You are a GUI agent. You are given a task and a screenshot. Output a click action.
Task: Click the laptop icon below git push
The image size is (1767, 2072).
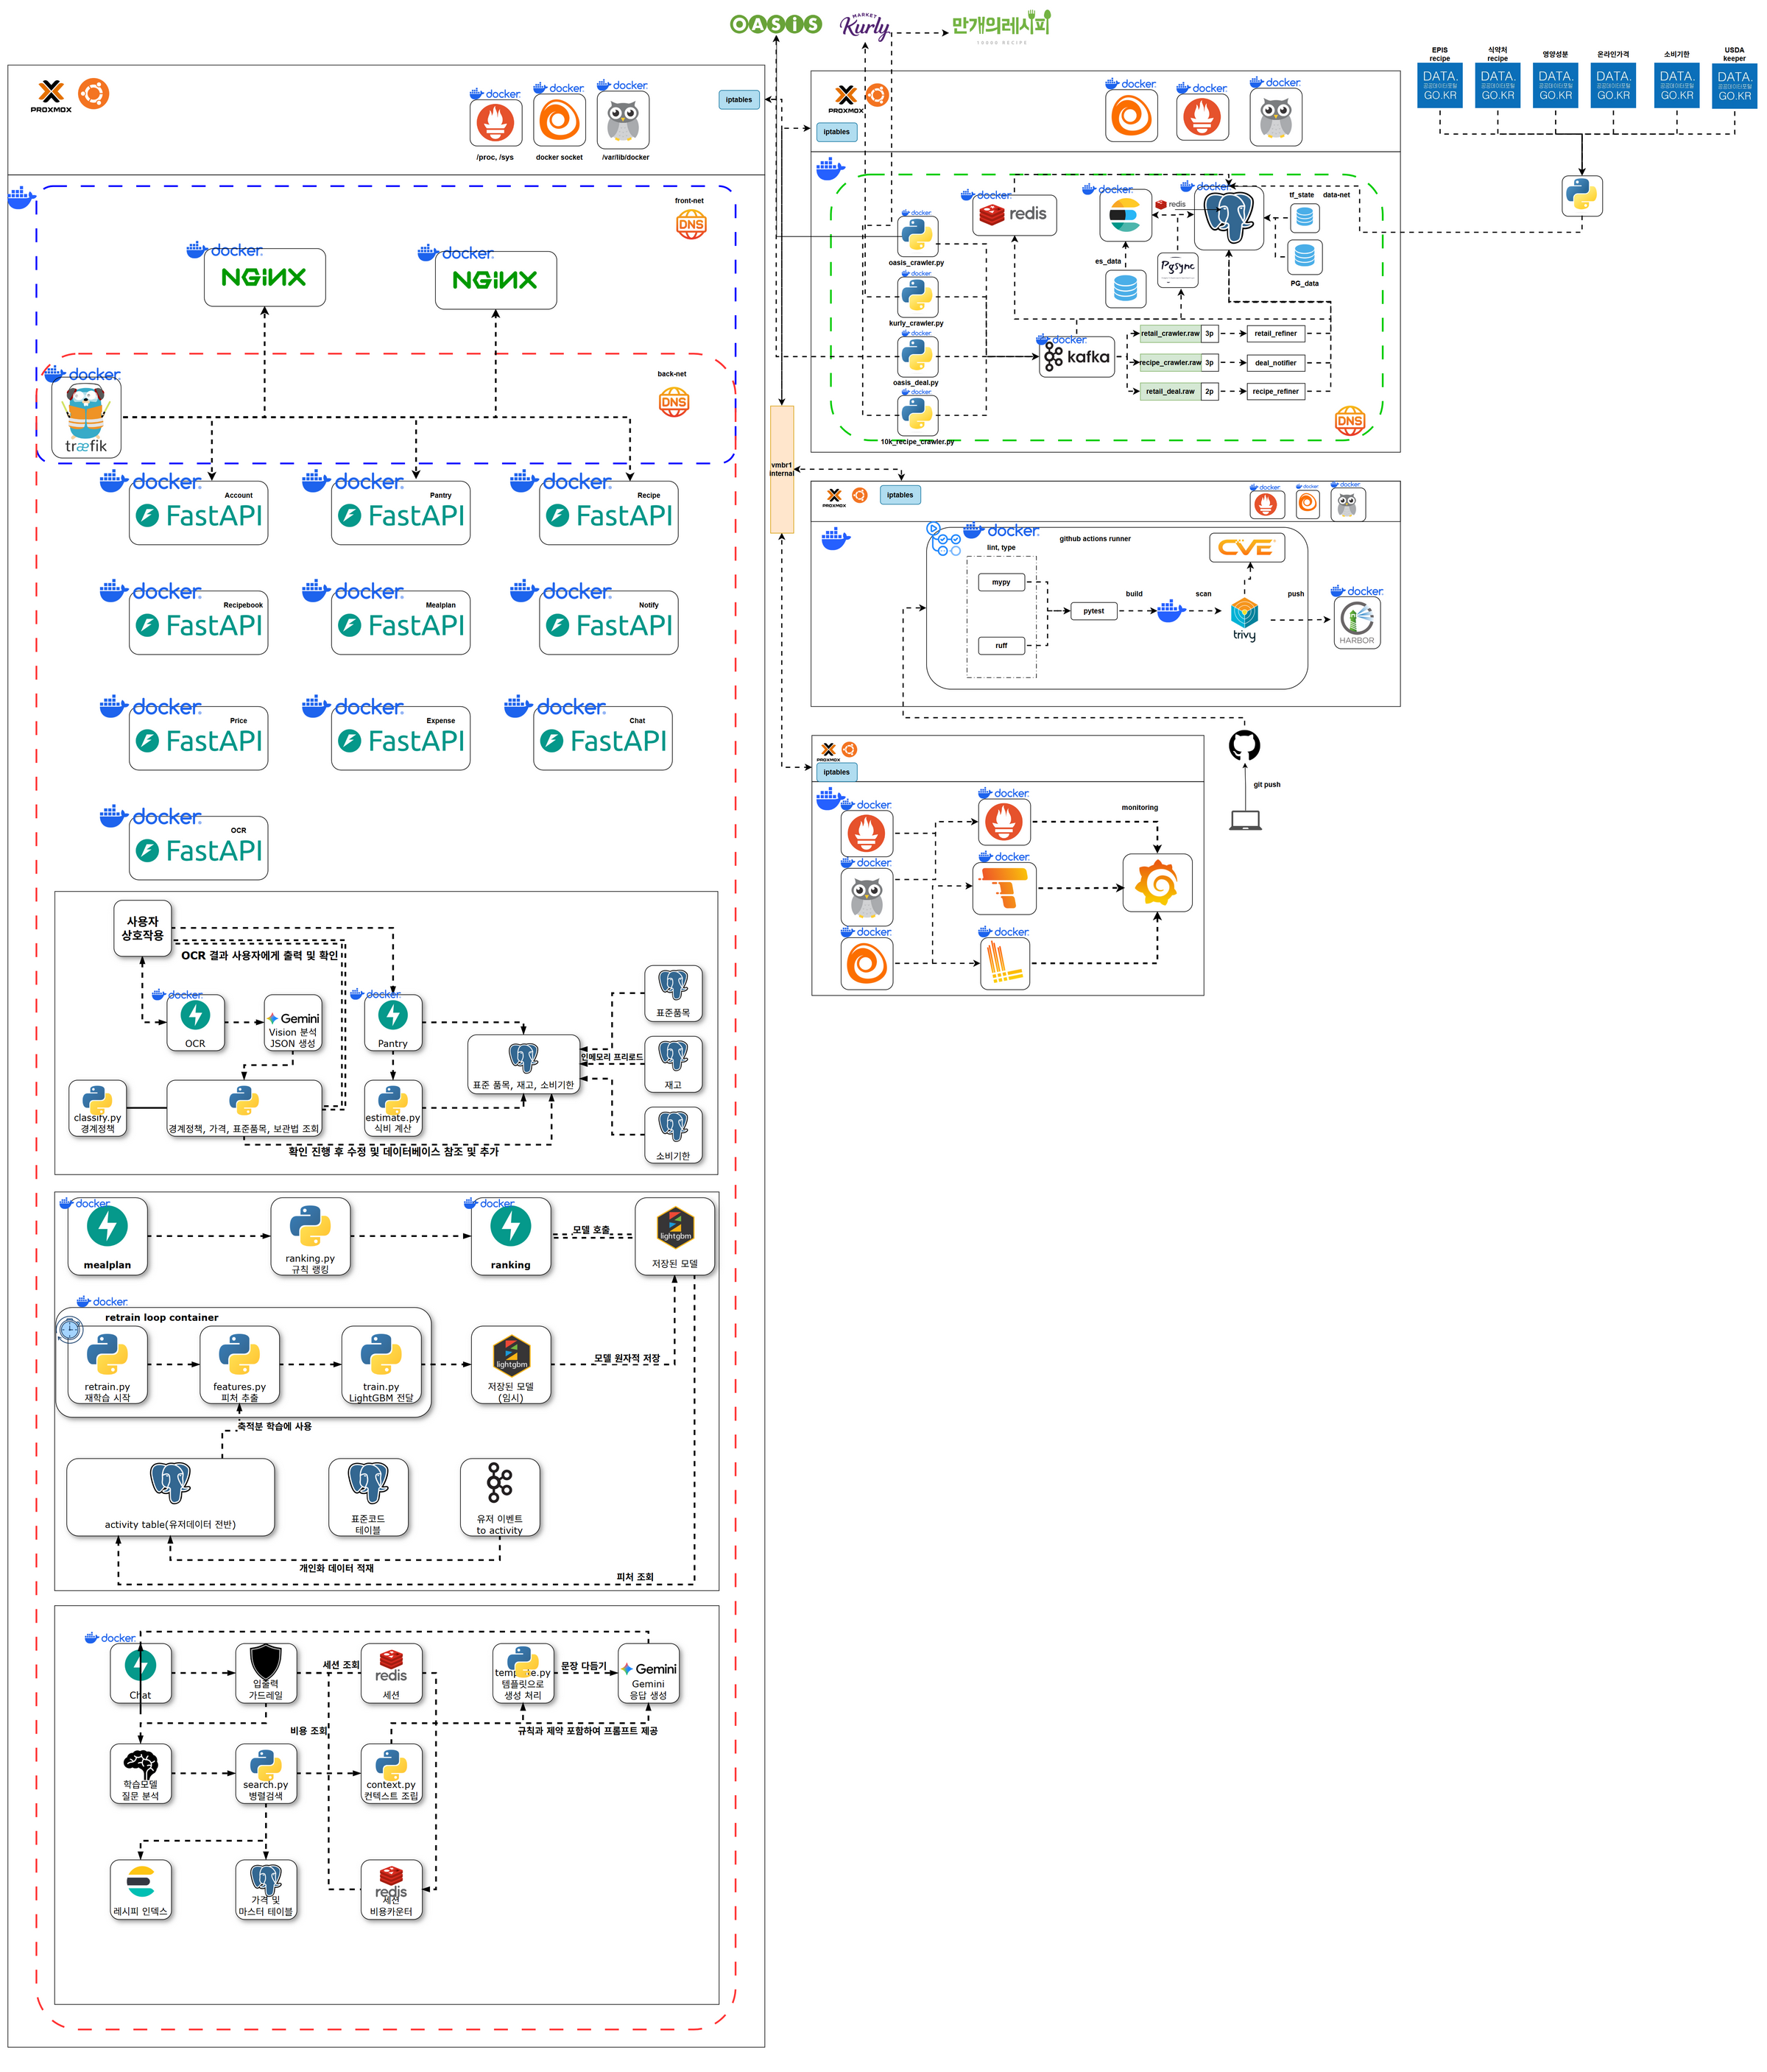coord(1245,820)
